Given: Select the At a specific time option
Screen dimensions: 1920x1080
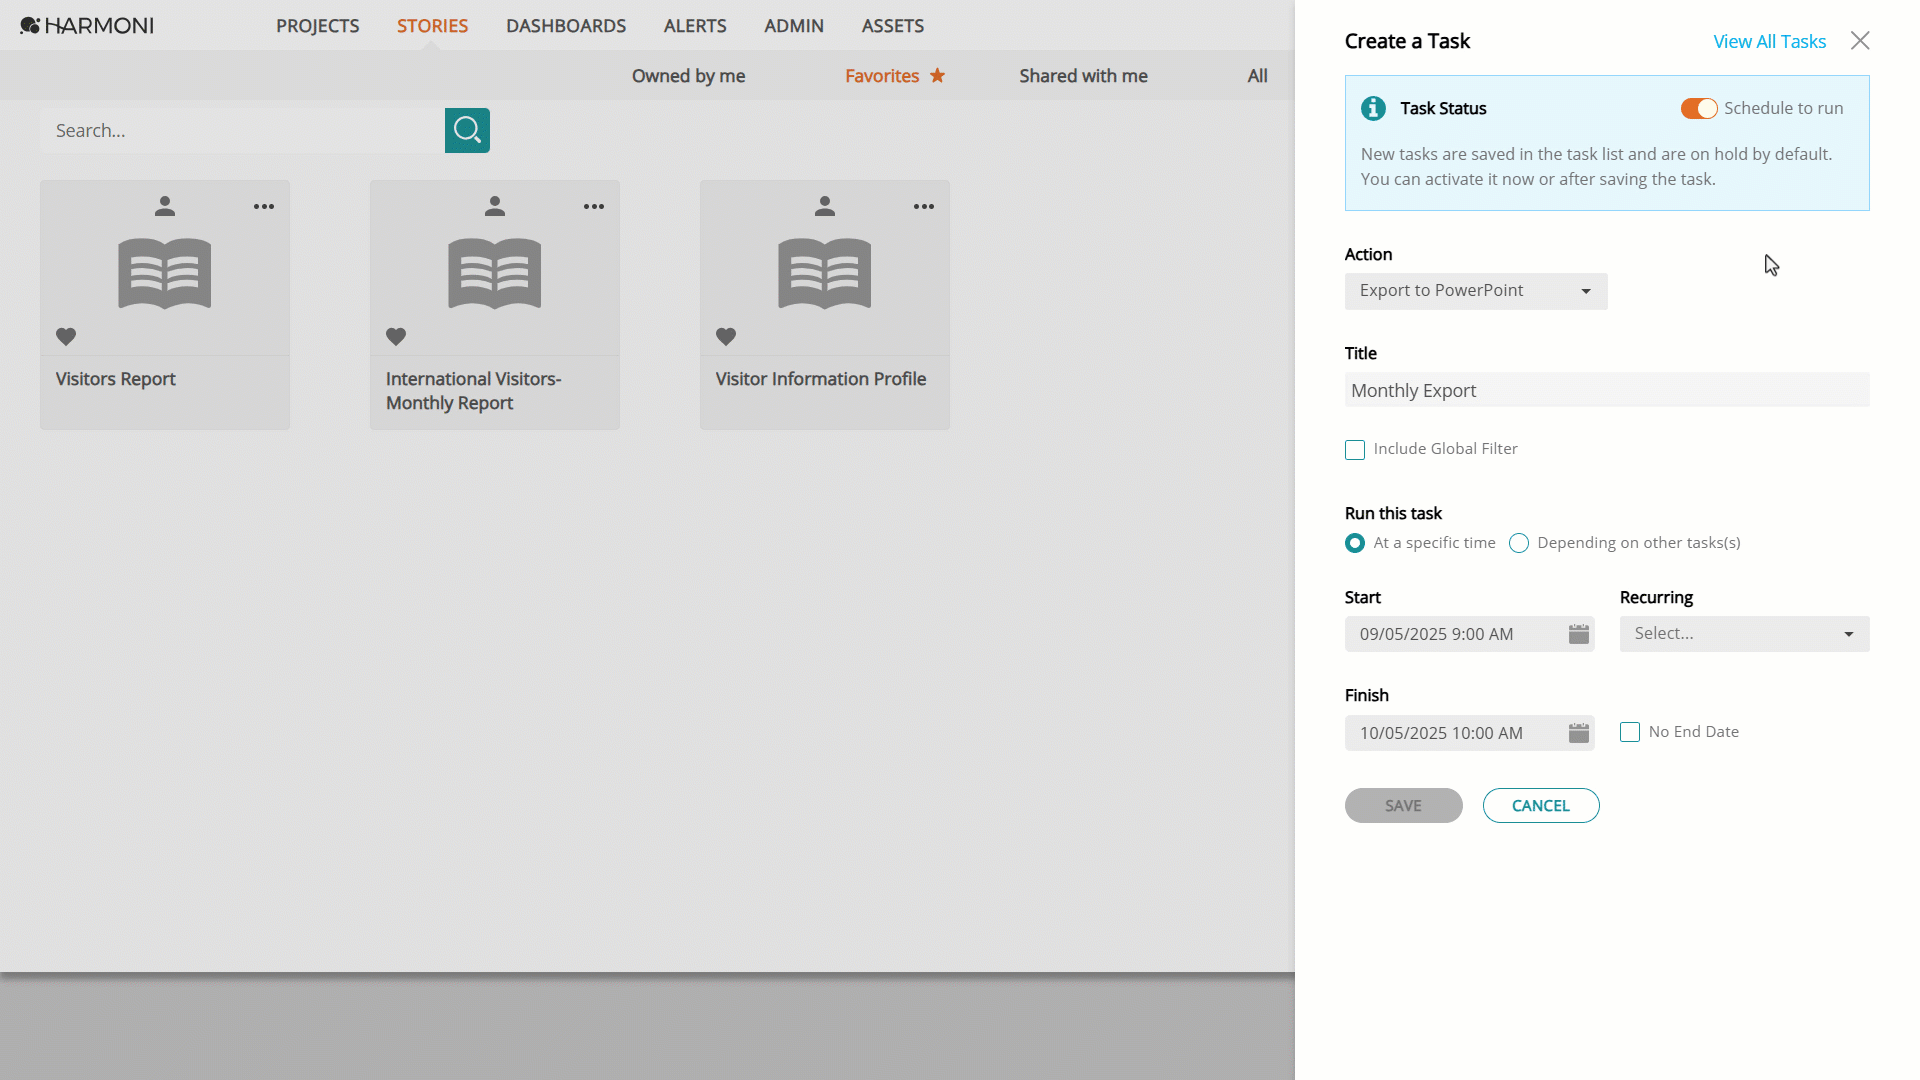Looking at the screenshot, I should 1355,543.
